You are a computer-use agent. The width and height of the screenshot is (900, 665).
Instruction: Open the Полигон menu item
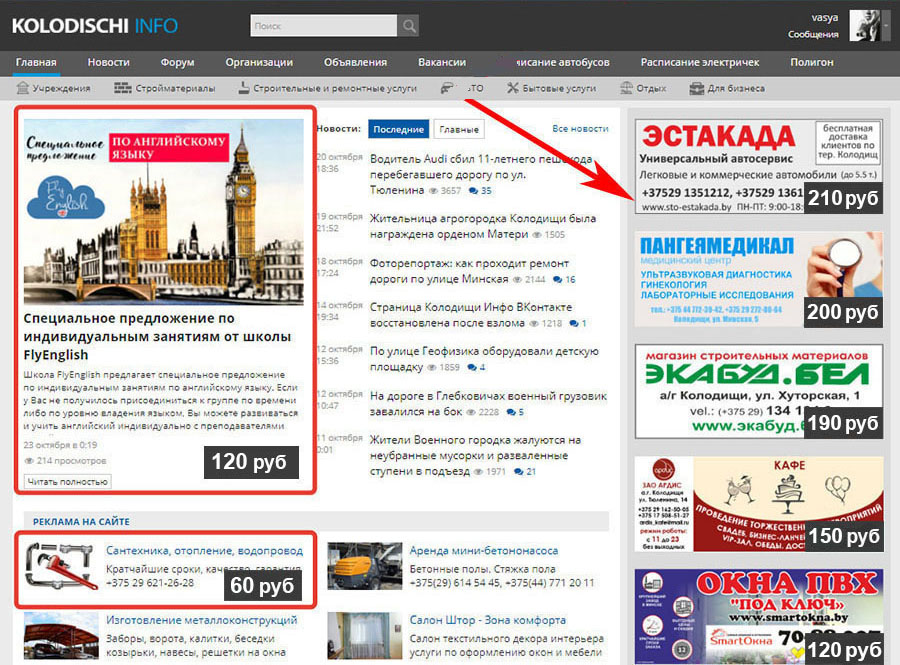pos(812,63)
